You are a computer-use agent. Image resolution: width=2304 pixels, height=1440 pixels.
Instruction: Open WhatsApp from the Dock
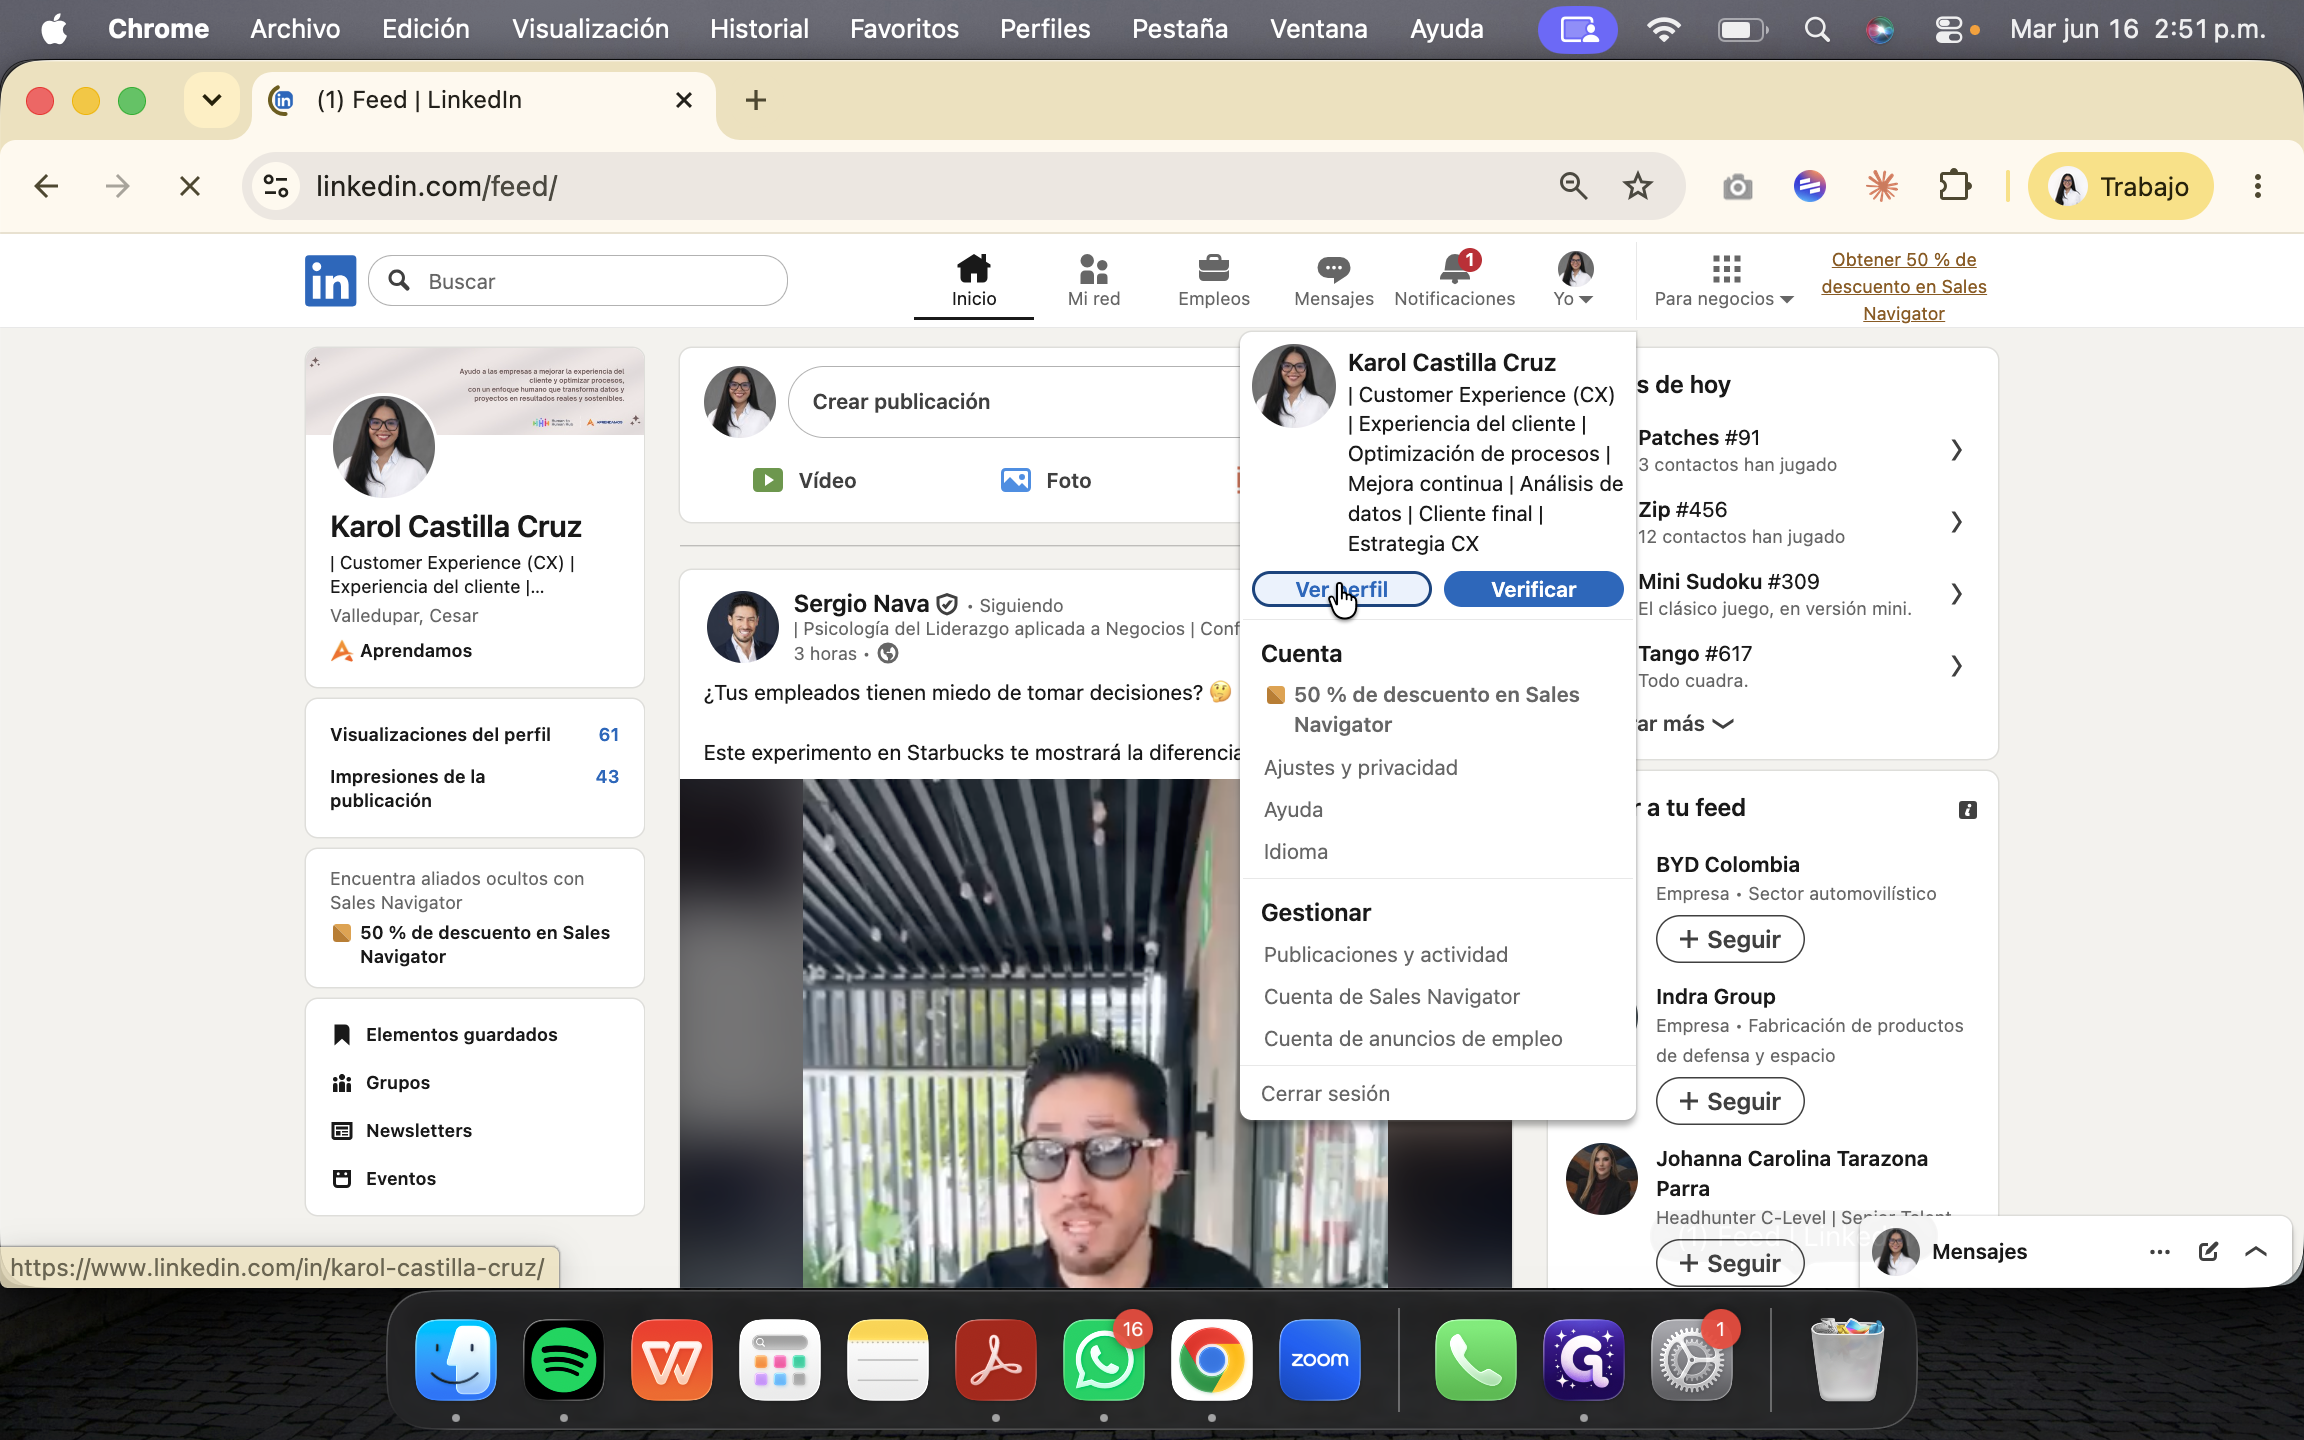1103,1360
